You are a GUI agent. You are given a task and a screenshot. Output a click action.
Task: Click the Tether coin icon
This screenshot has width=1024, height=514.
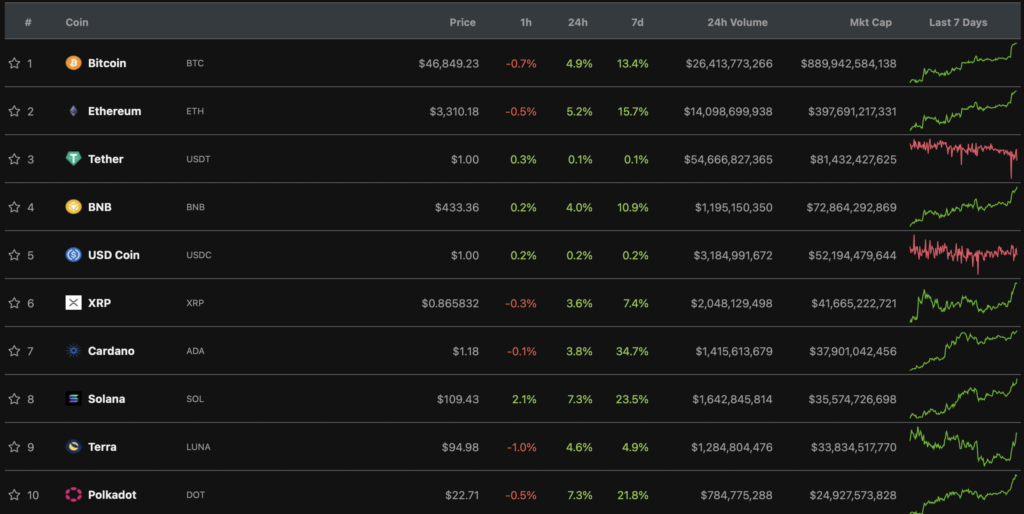click(73, 159)
